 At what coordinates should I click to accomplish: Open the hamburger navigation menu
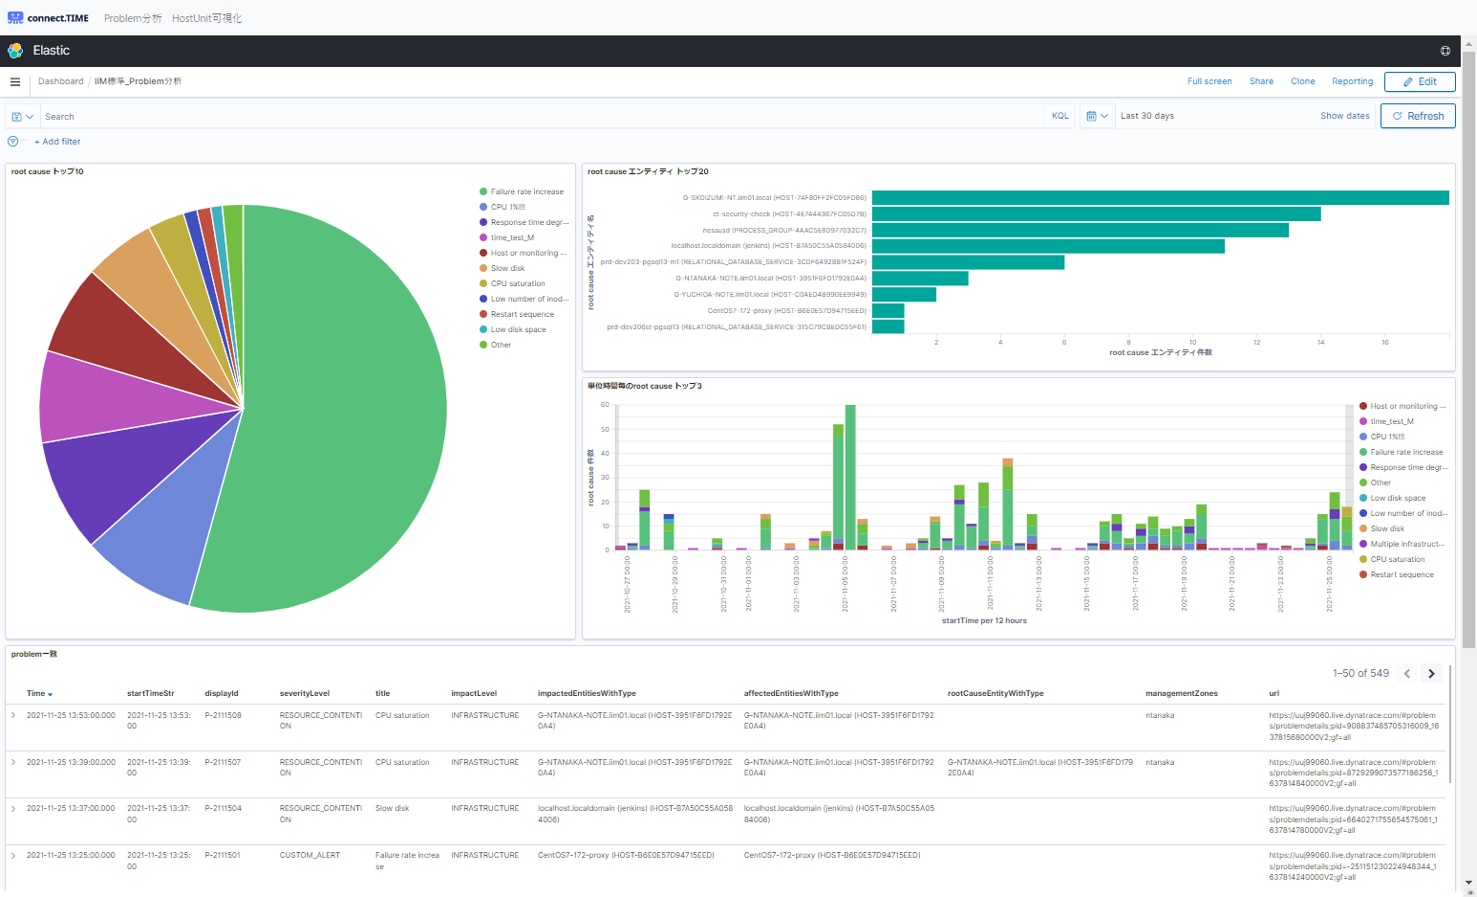coord(15,82)
